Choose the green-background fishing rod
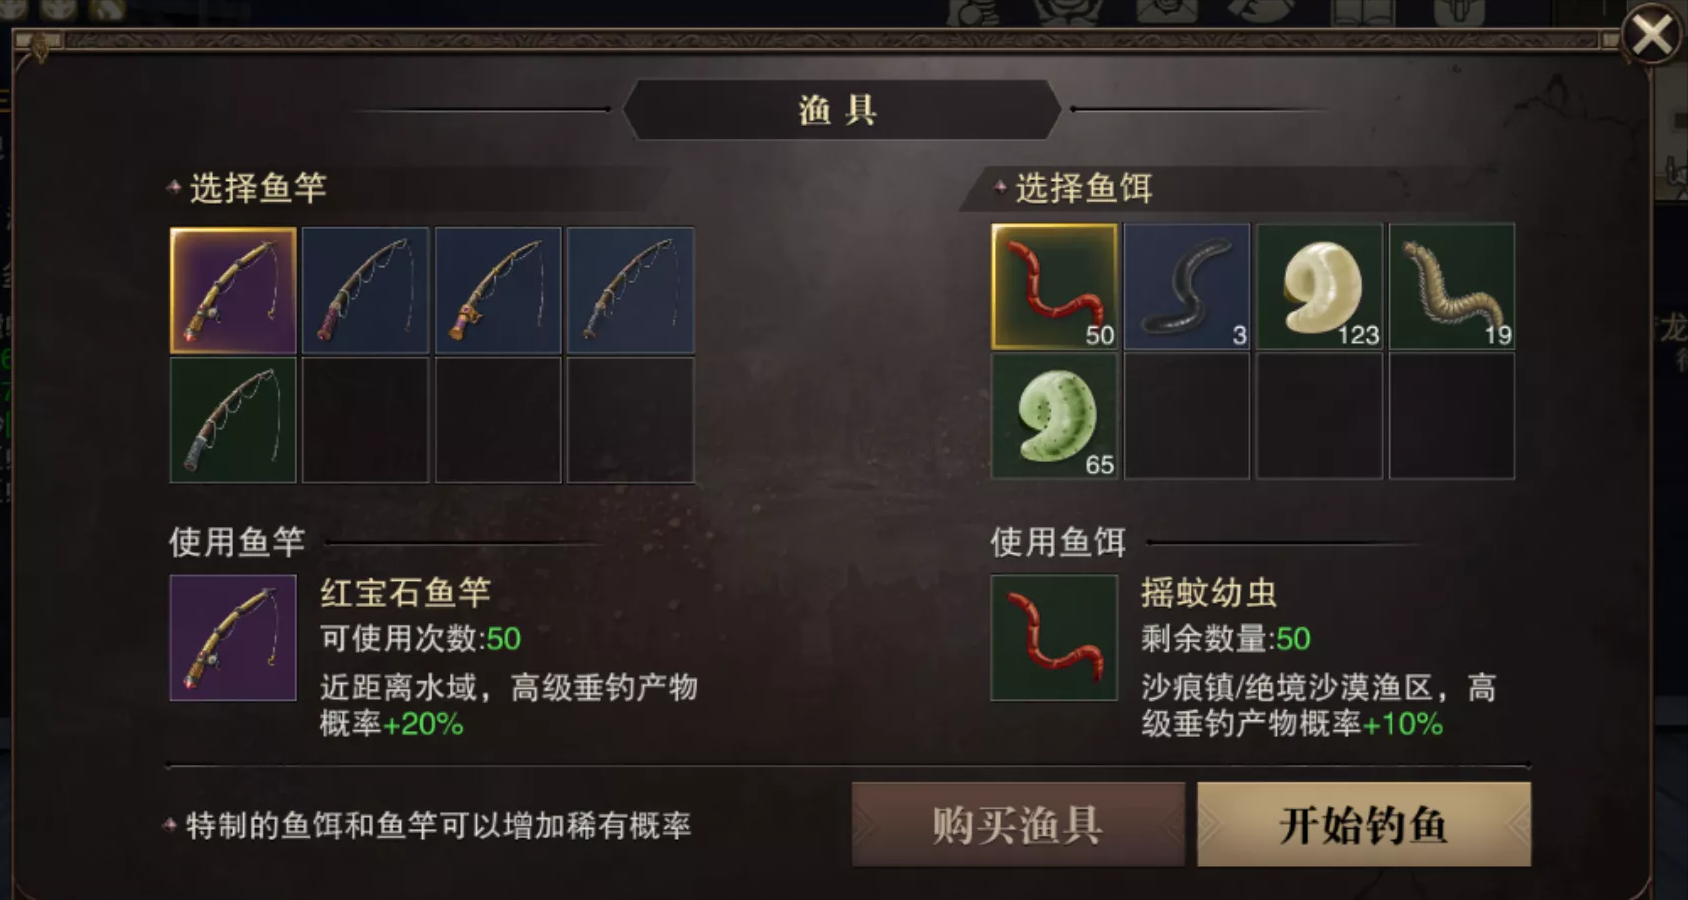Viewport: 1688px width, 900px height. 233,420
